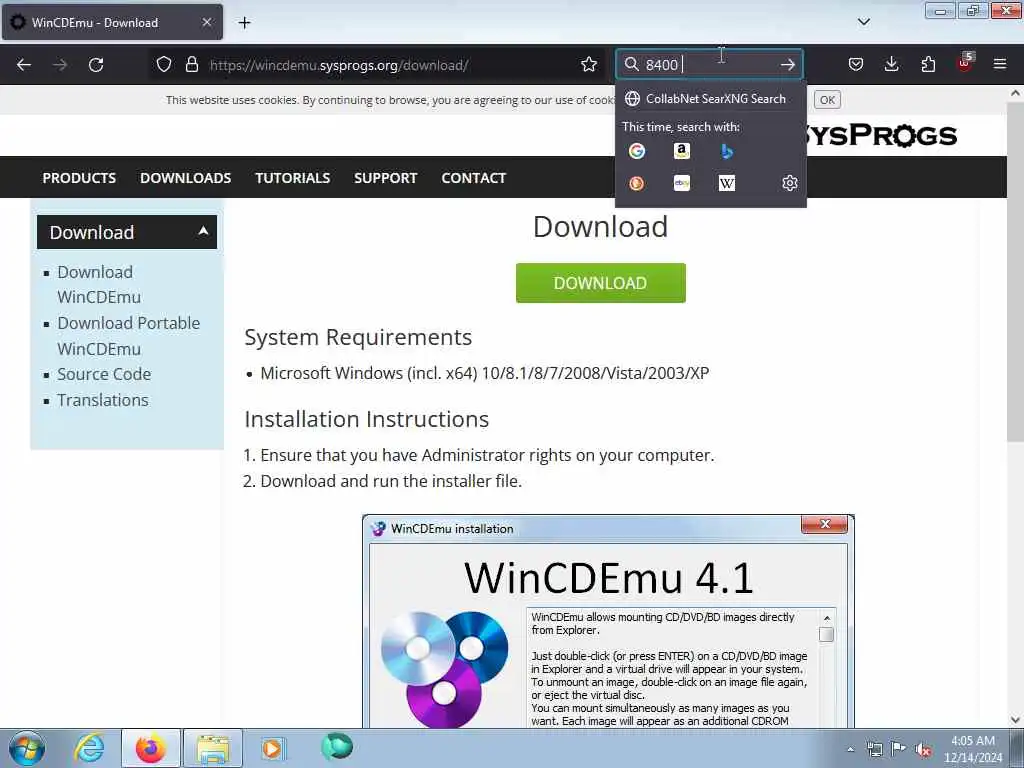
Task: Open Download WinCDEmu link
Action: pyautogui.click(x=99, y=285)
